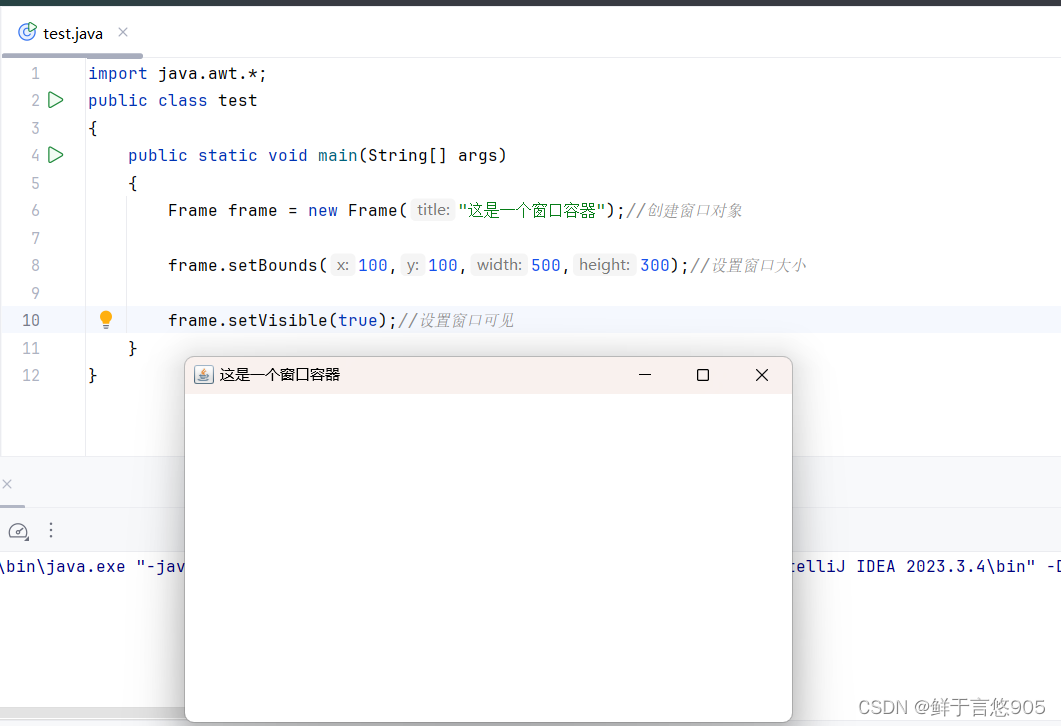Click the comment //设置窗口大小
Viewport: 1061px width, 726px height.
[748, 265]
